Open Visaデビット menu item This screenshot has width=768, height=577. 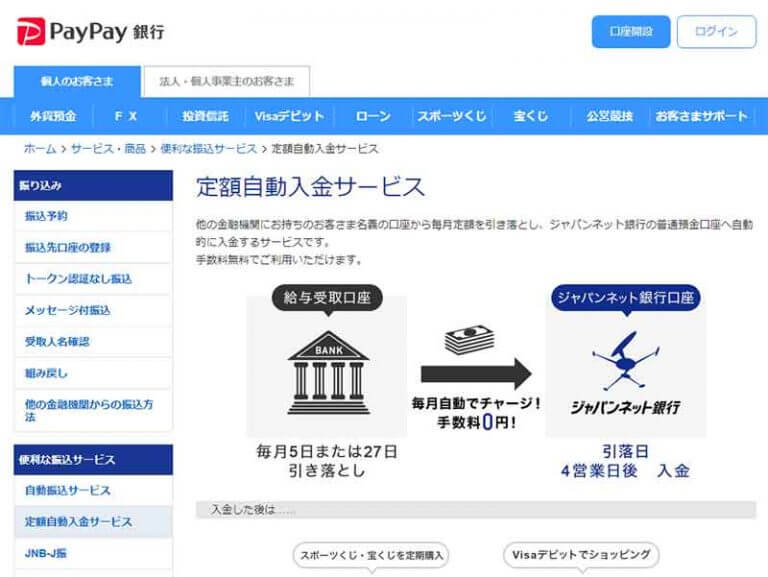pyautogui.click(x=289, y=116)
